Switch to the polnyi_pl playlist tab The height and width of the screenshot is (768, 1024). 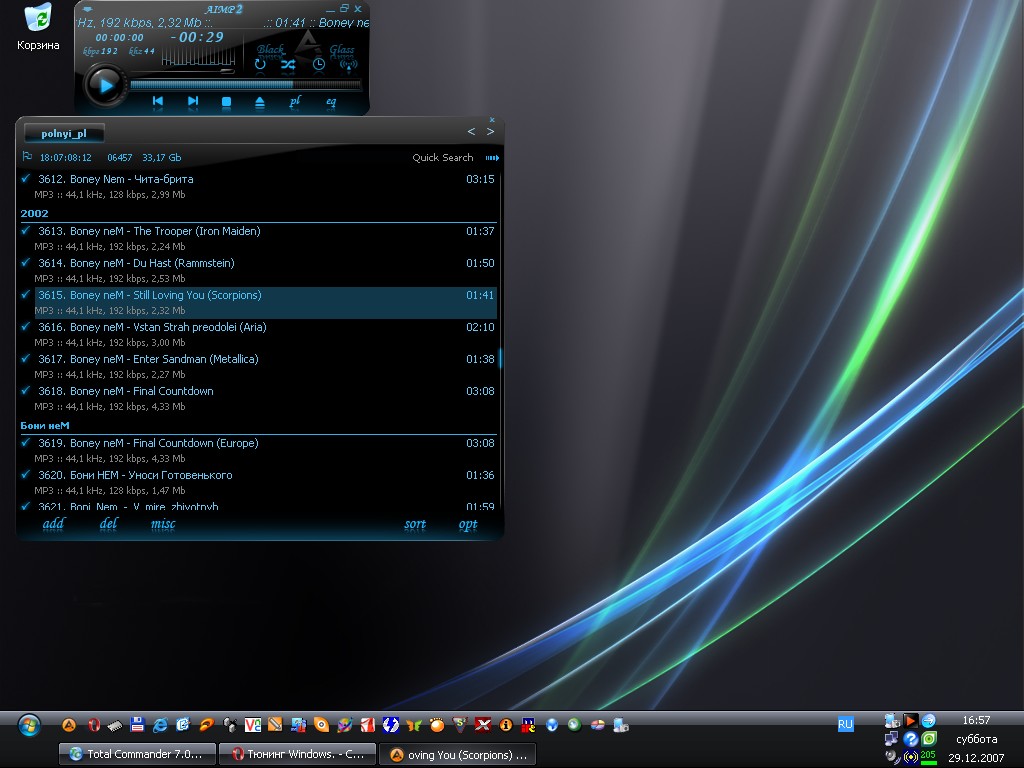tap(64, 133)
